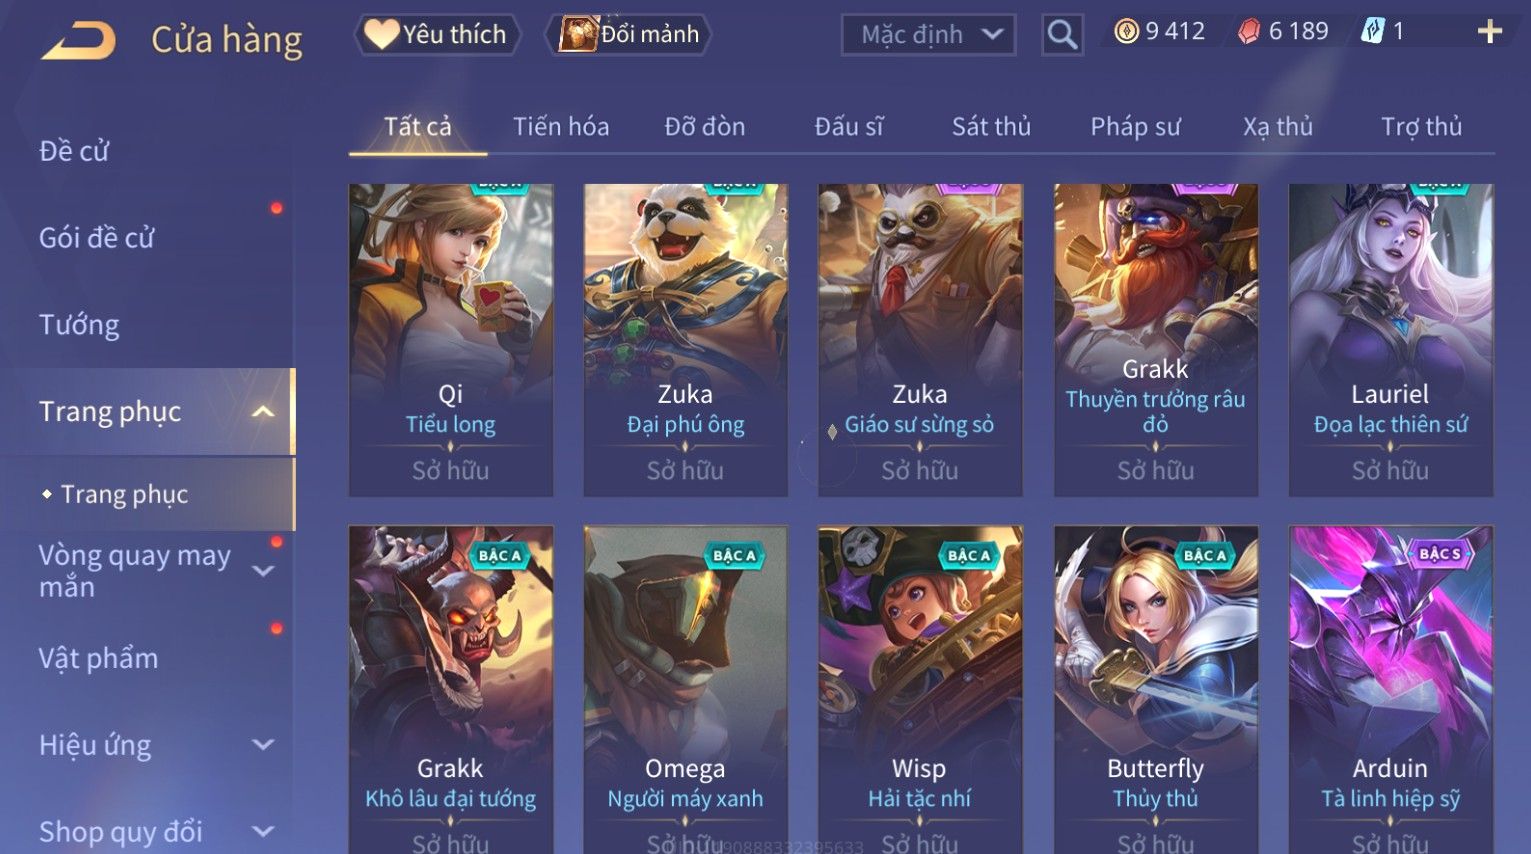Open the search magnifier icon
Image resolution: width=1531 pixels, height=854 pixels.
(x=1062, y=35)
